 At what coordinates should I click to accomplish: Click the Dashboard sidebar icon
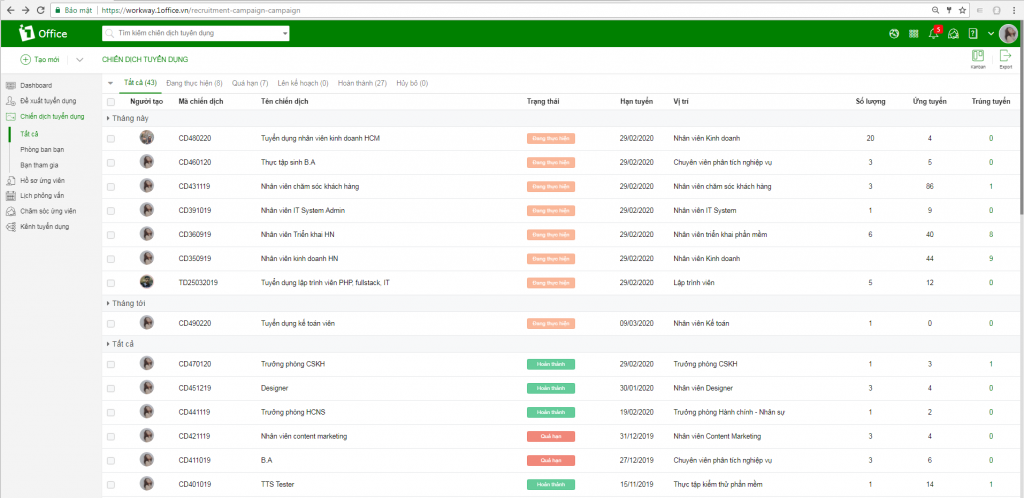pos(11,85)
